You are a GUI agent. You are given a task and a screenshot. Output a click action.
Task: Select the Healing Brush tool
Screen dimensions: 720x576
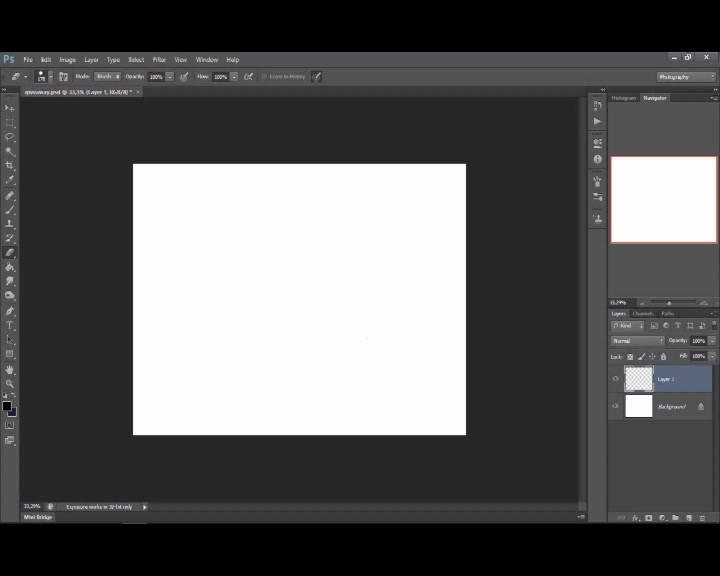[x=9, y=196]
